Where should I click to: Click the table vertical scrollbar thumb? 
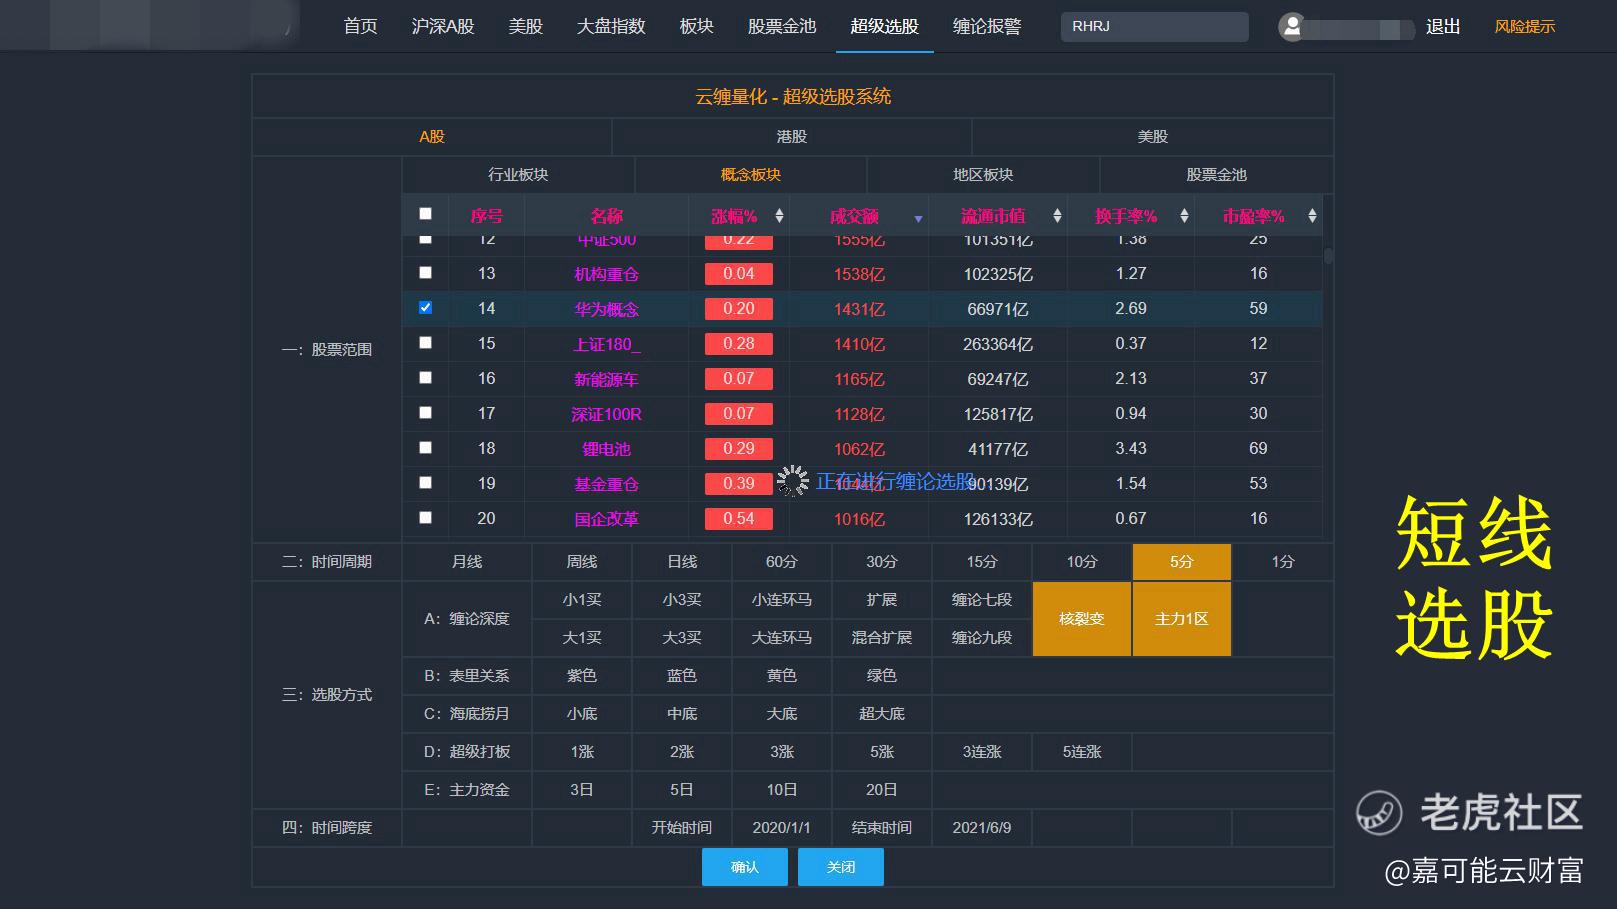pos(1328,255)
